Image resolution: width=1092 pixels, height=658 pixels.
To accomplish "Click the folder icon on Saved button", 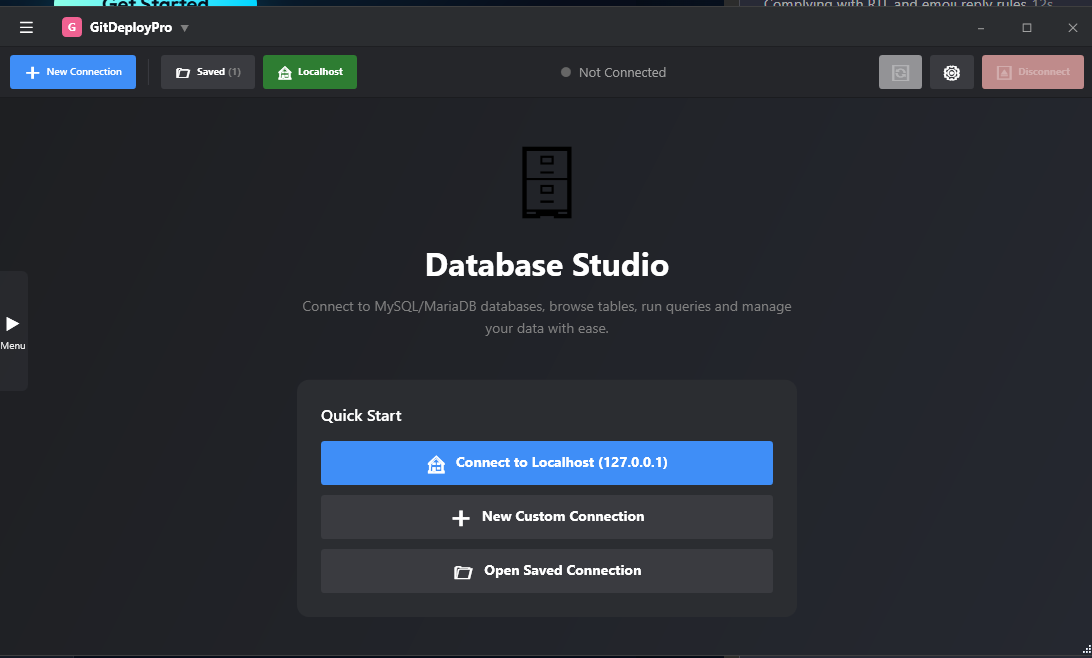I will tap(183, 72).
